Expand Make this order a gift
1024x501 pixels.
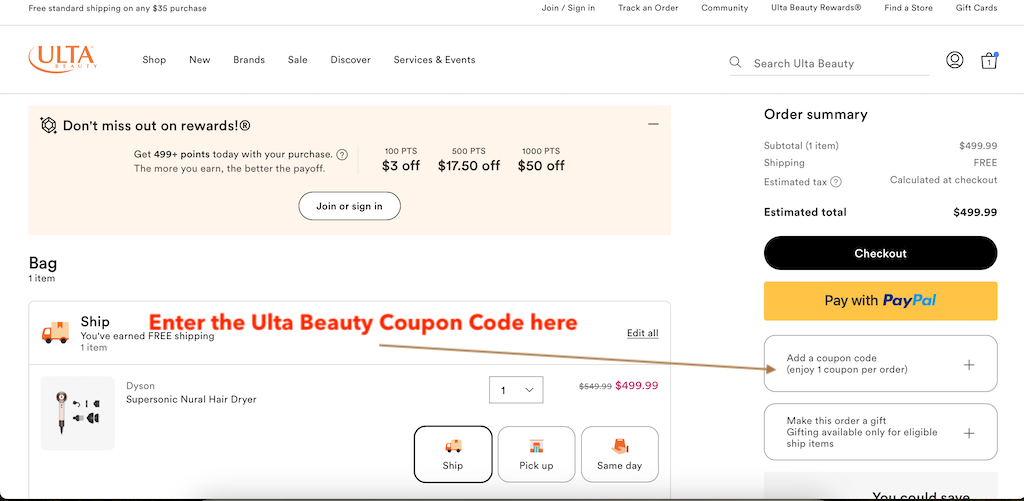coord(968,433)
